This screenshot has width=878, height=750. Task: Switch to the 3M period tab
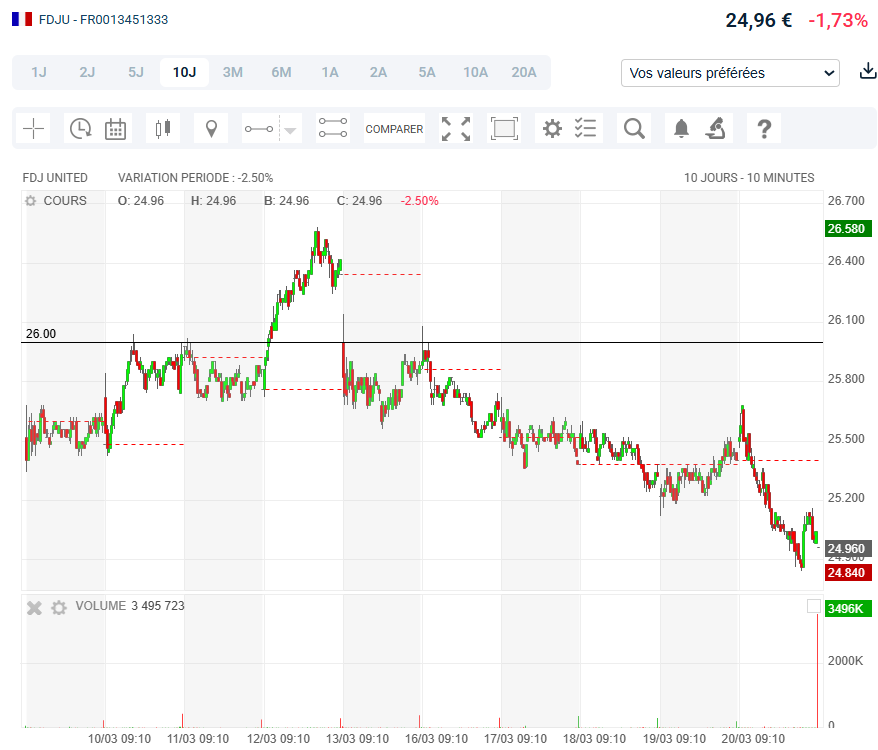233,72
